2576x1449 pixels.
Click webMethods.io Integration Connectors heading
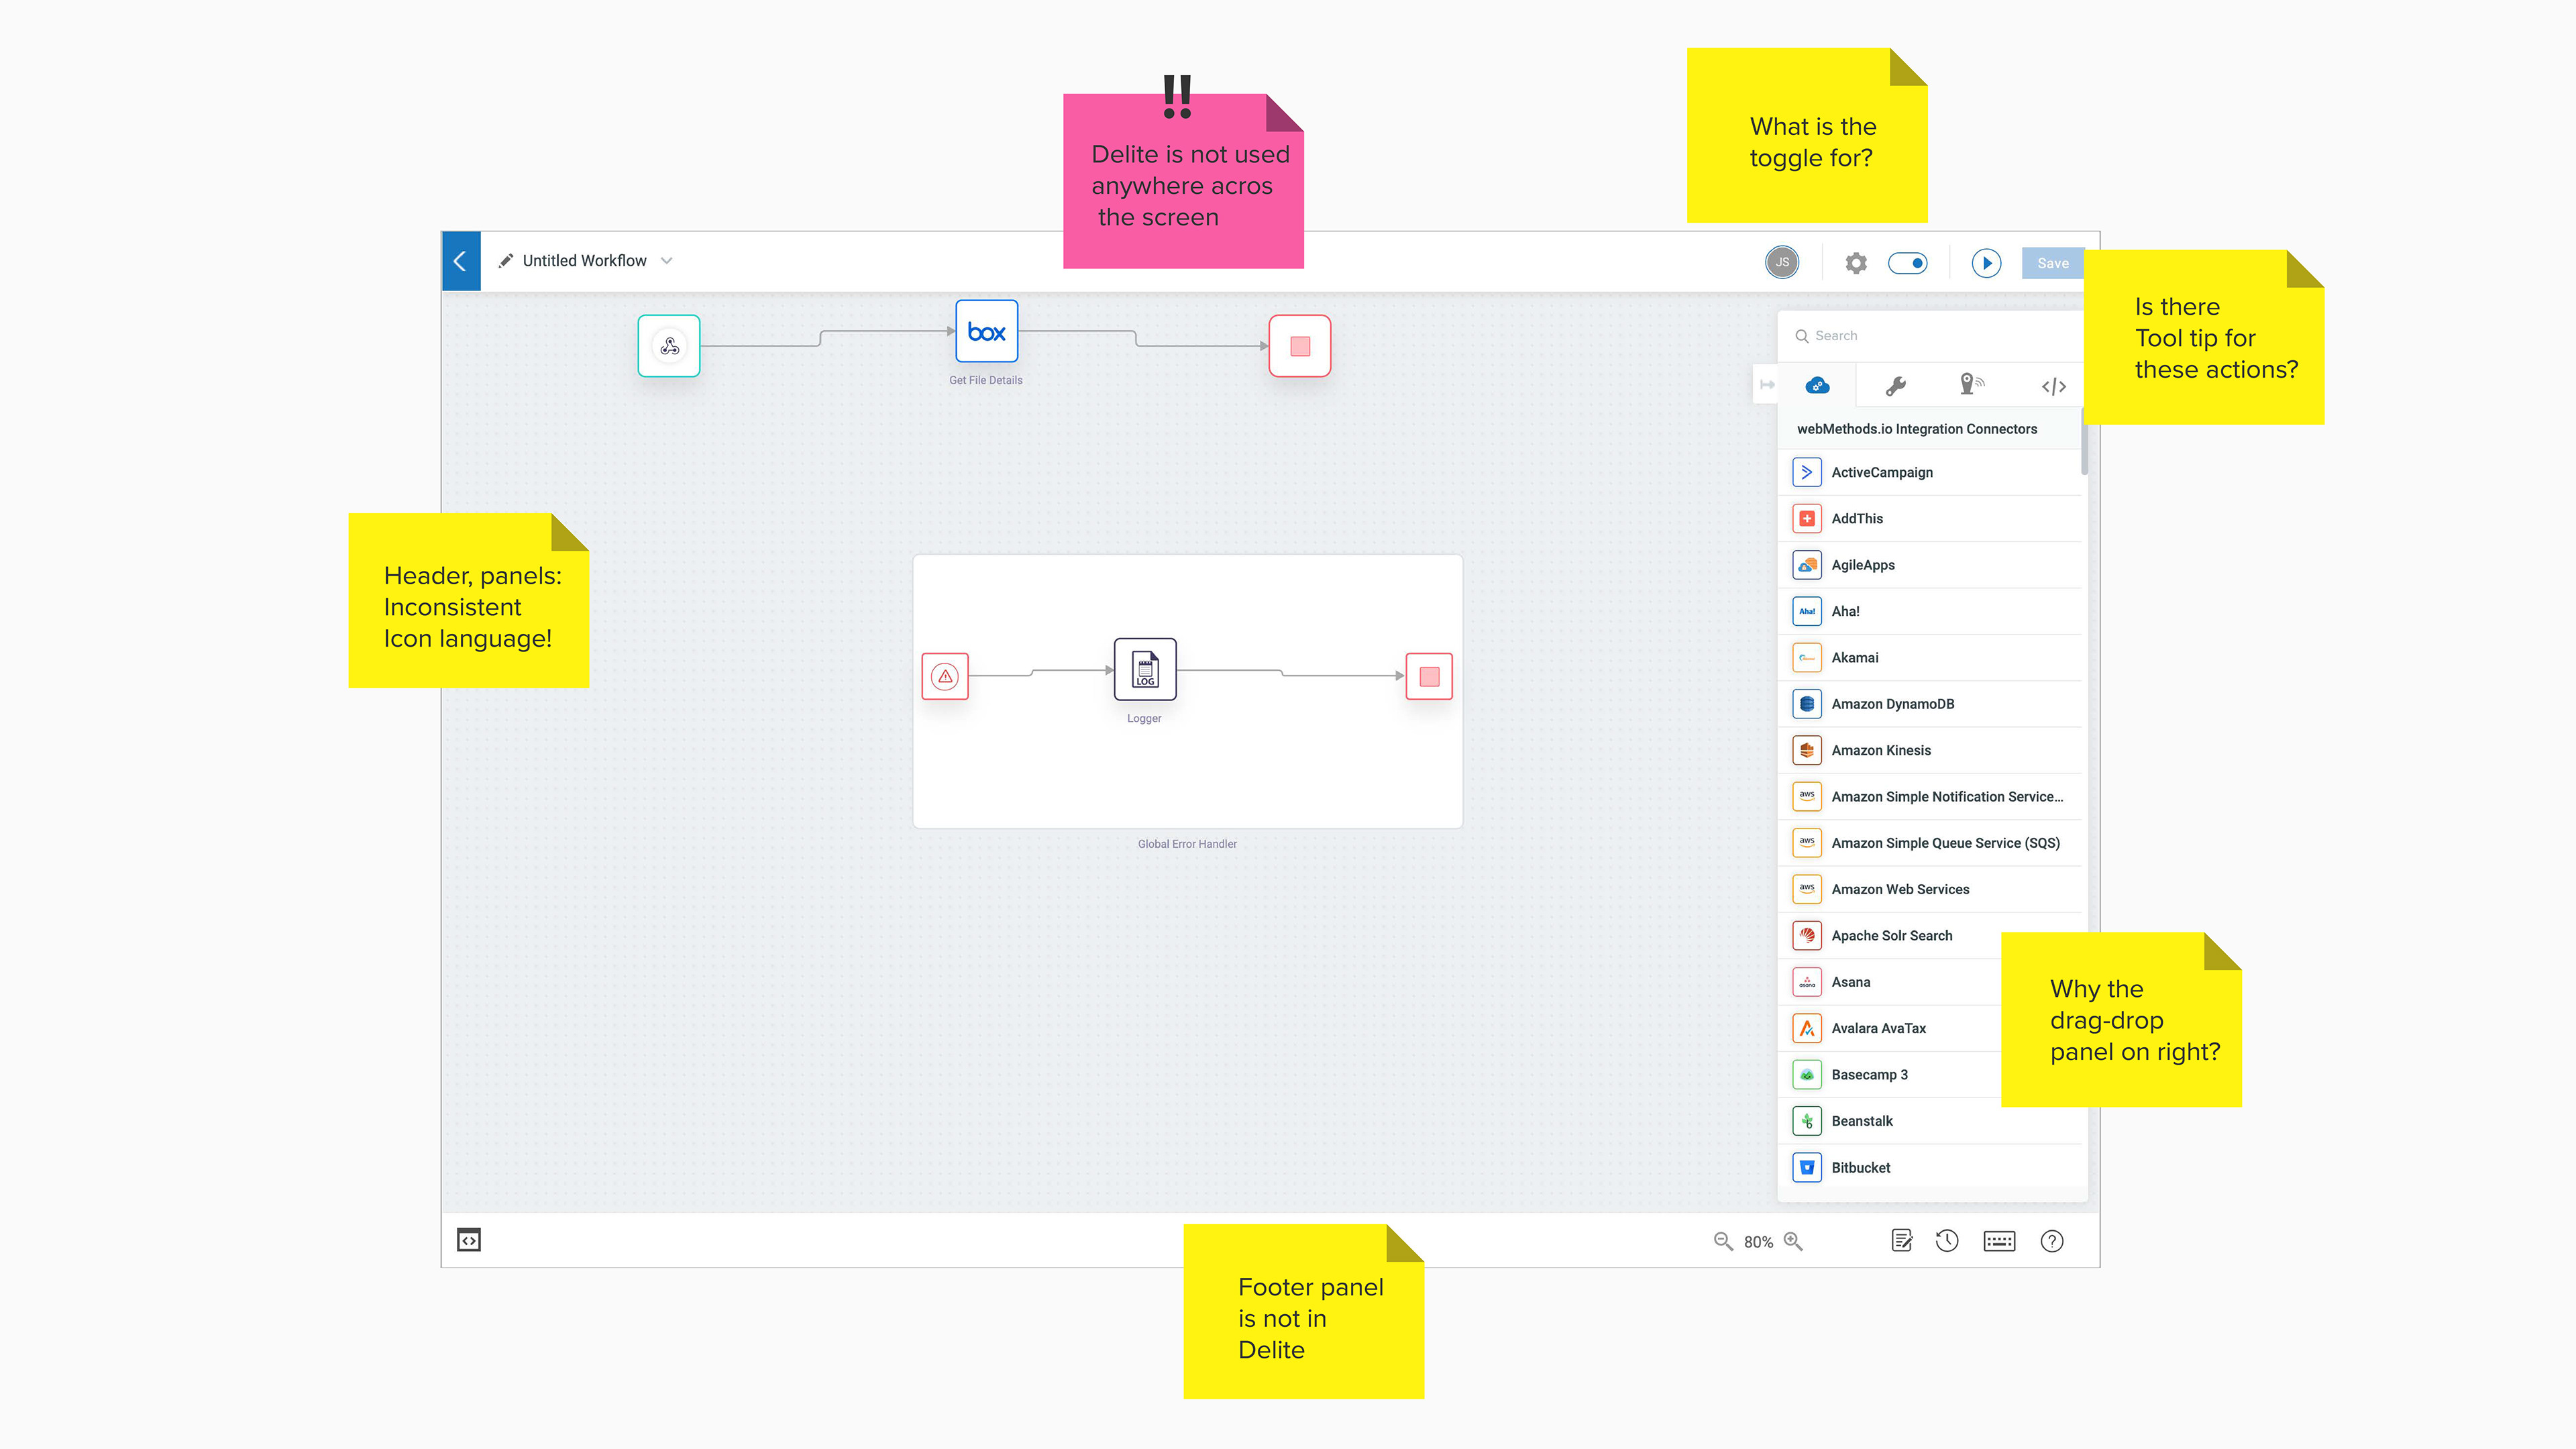(x=1917, y=429)
